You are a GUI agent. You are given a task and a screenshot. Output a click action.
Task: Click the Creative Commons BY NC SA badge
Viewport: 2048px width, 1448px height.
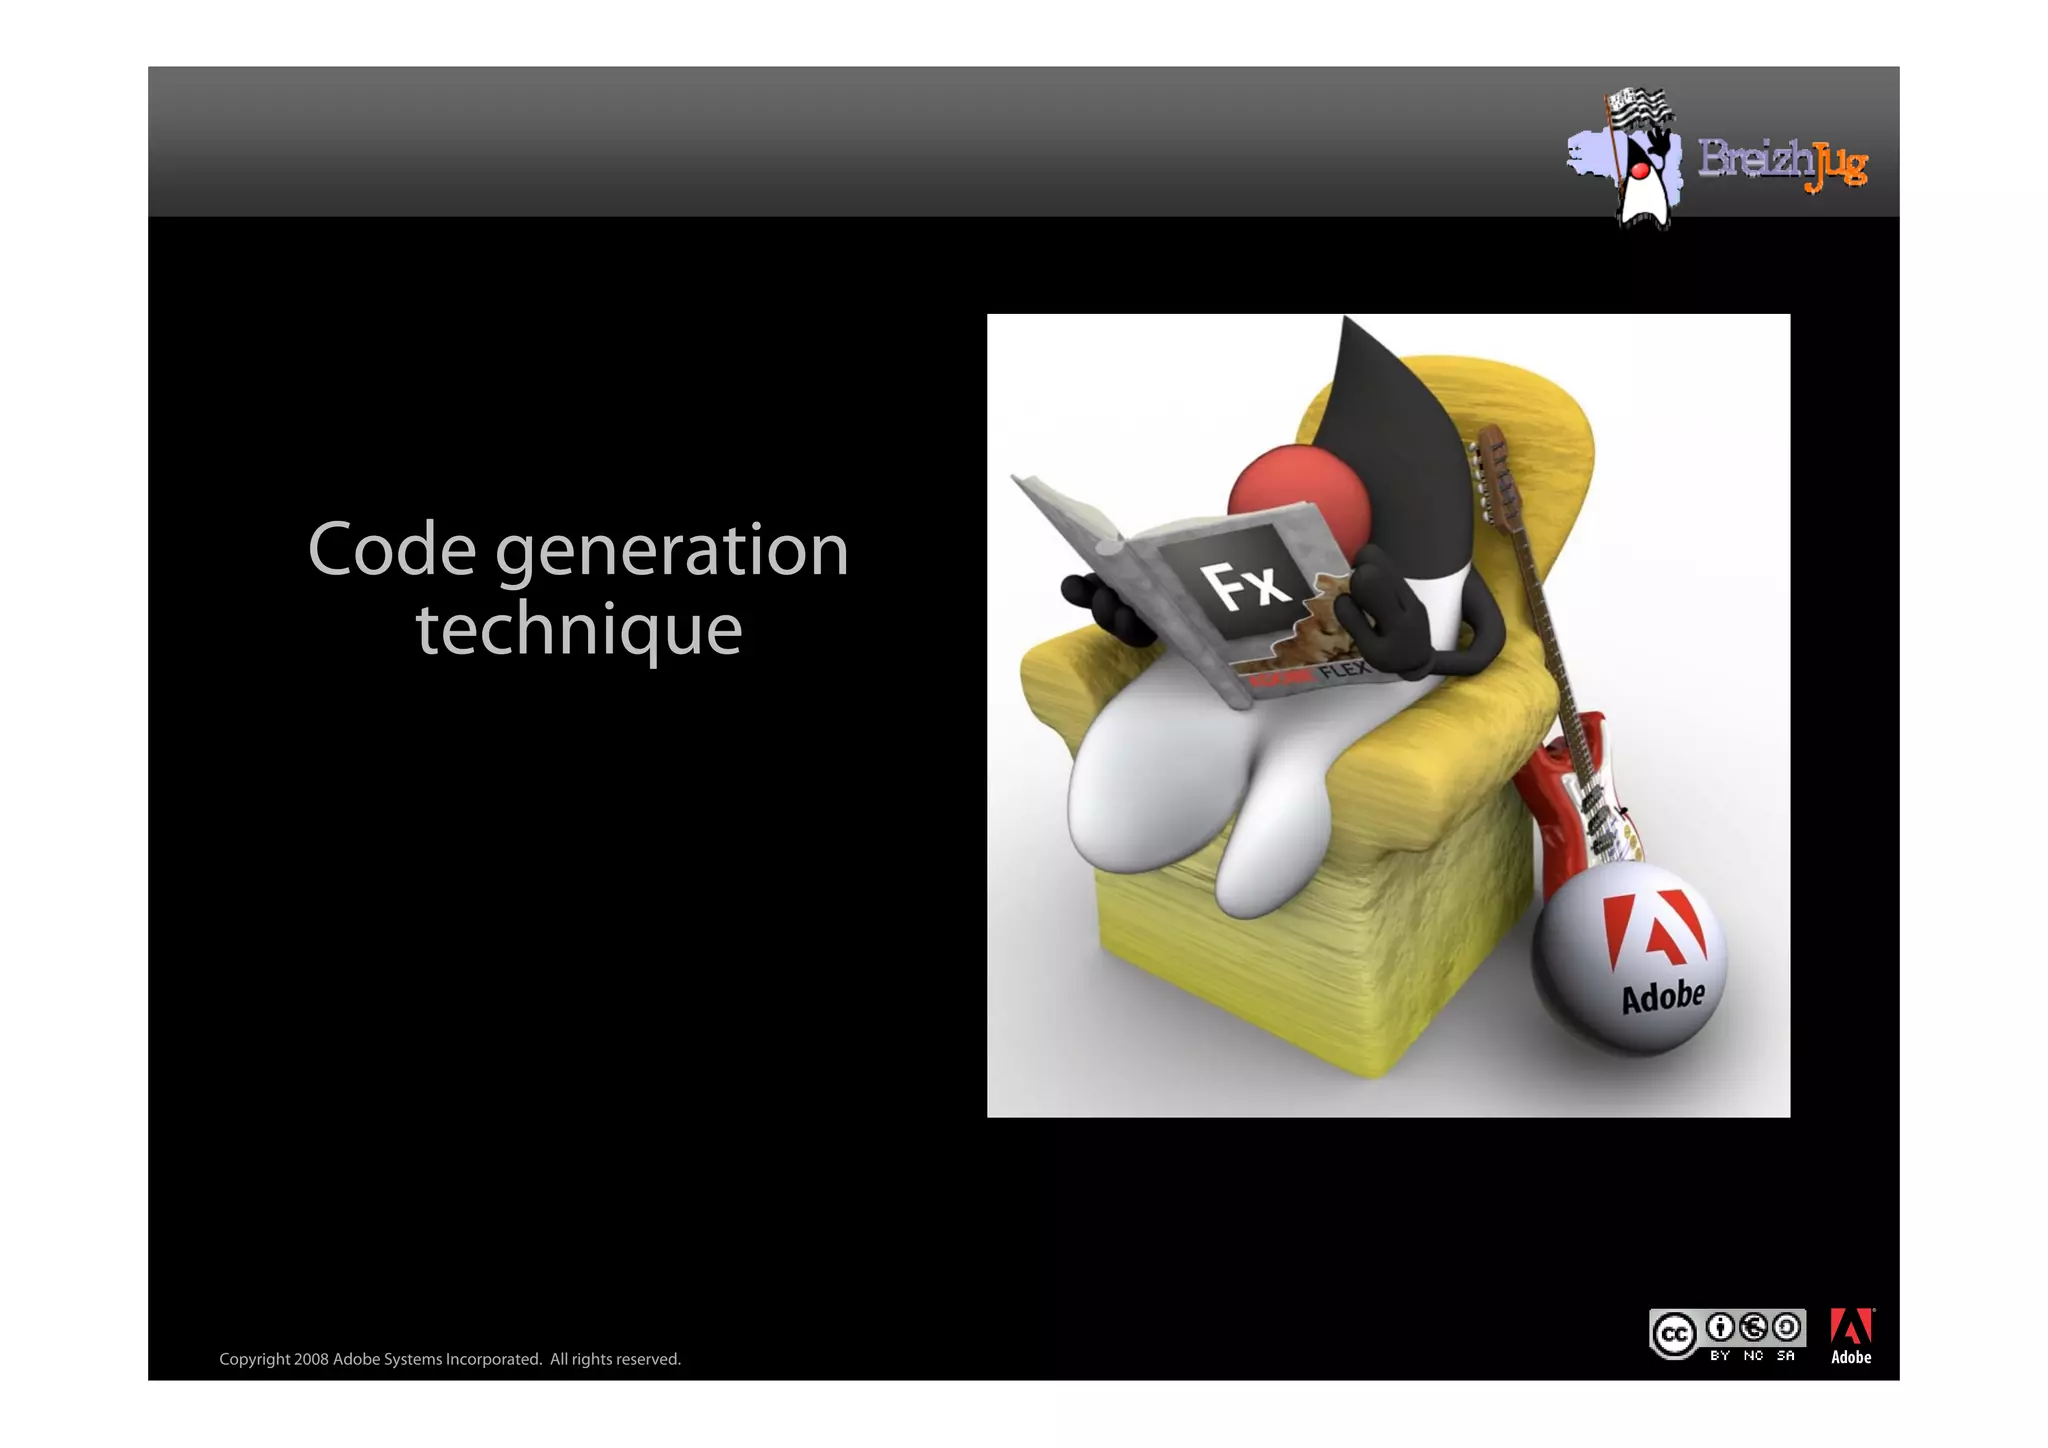tap(1727, 1335)
